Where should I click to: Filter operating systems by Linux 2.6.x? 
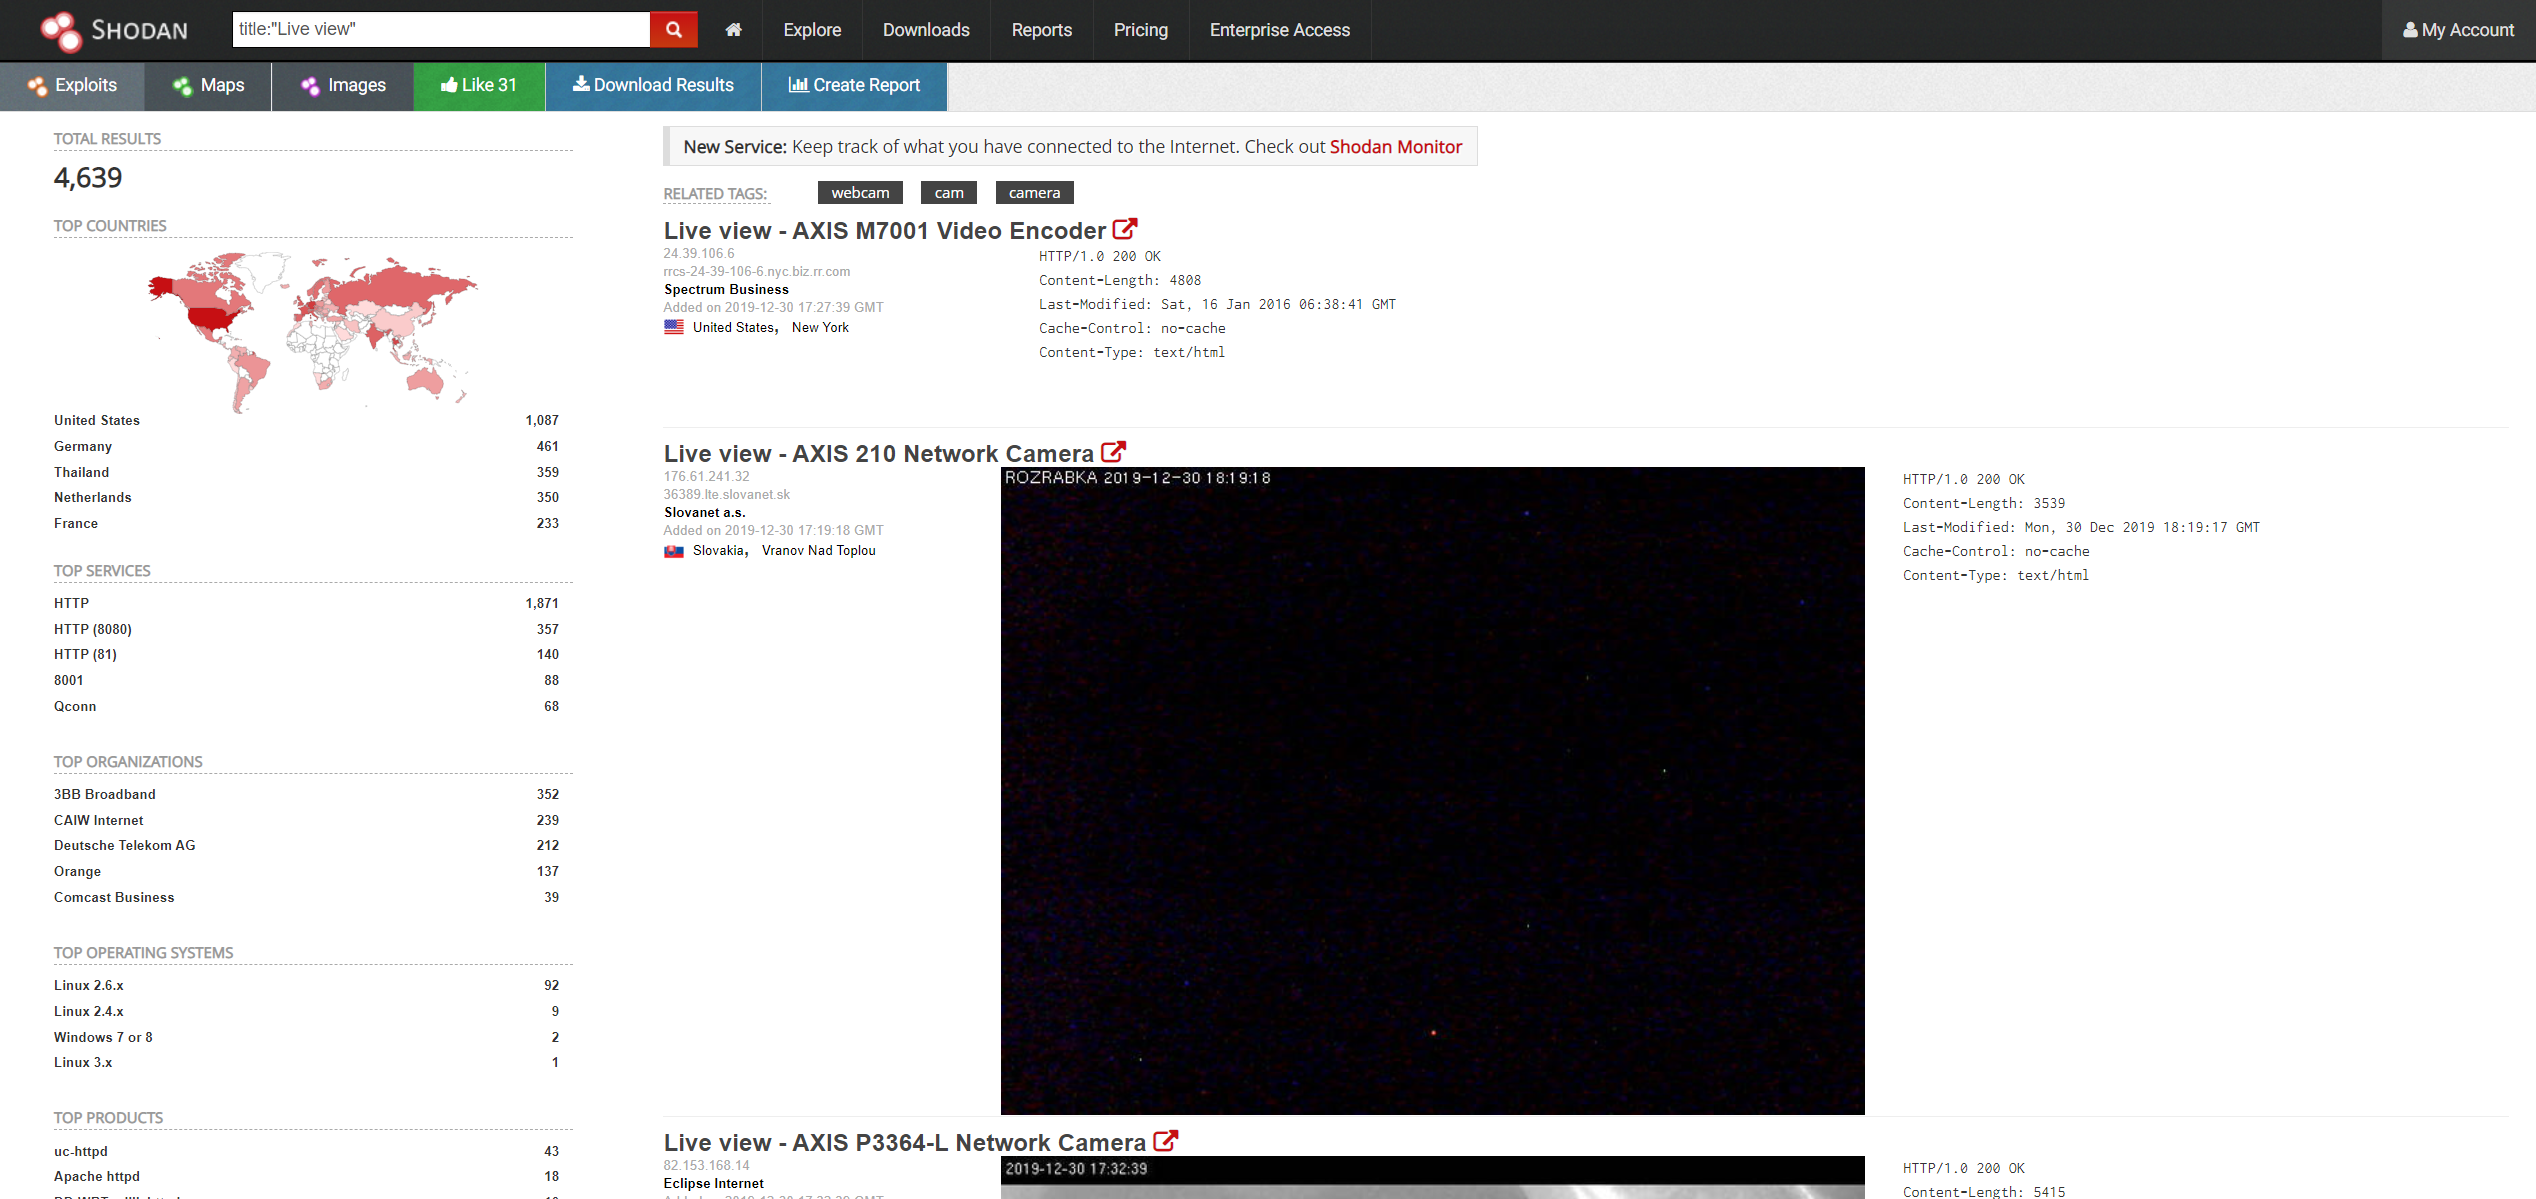coord(89,985)
